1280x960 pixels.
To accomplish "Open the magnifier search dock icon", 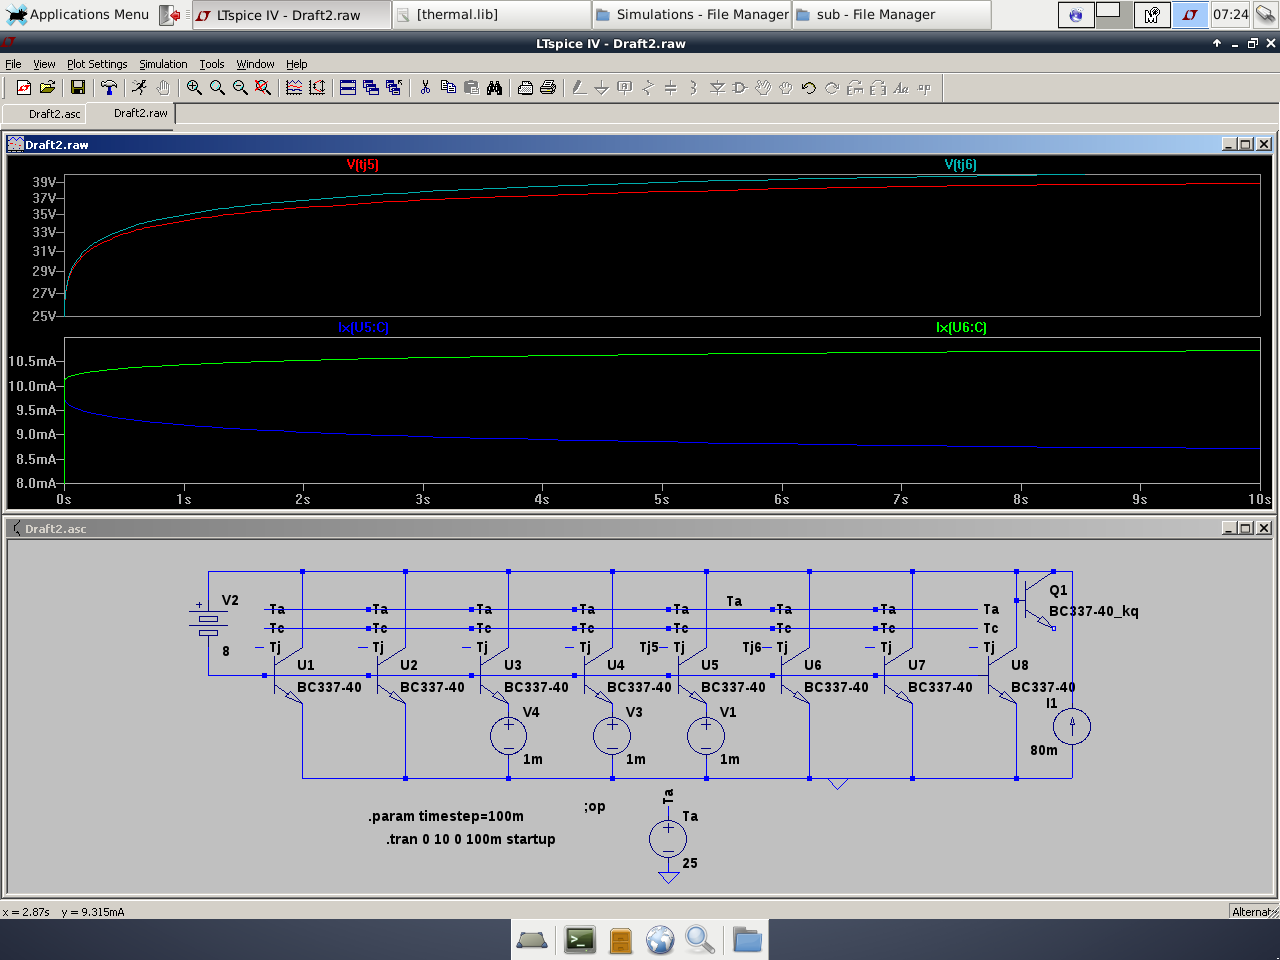I will [700, 940].
